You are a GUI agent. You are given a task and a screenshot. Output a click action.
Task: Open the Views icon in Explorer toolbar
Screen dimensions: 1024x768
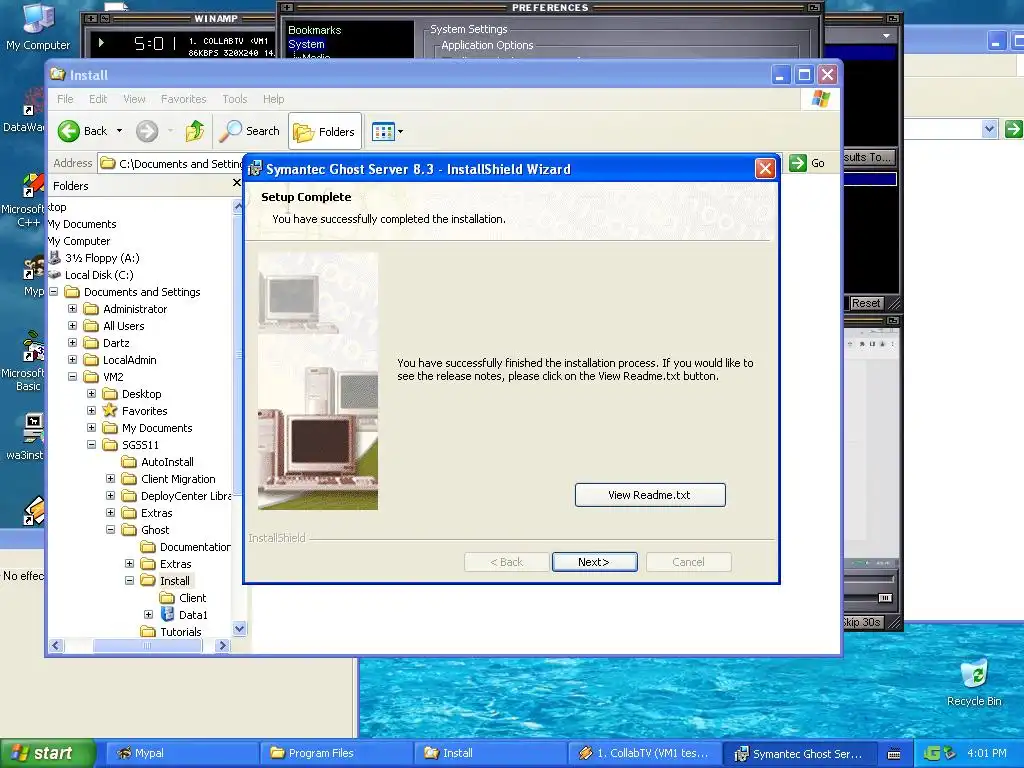pos(383,132)
